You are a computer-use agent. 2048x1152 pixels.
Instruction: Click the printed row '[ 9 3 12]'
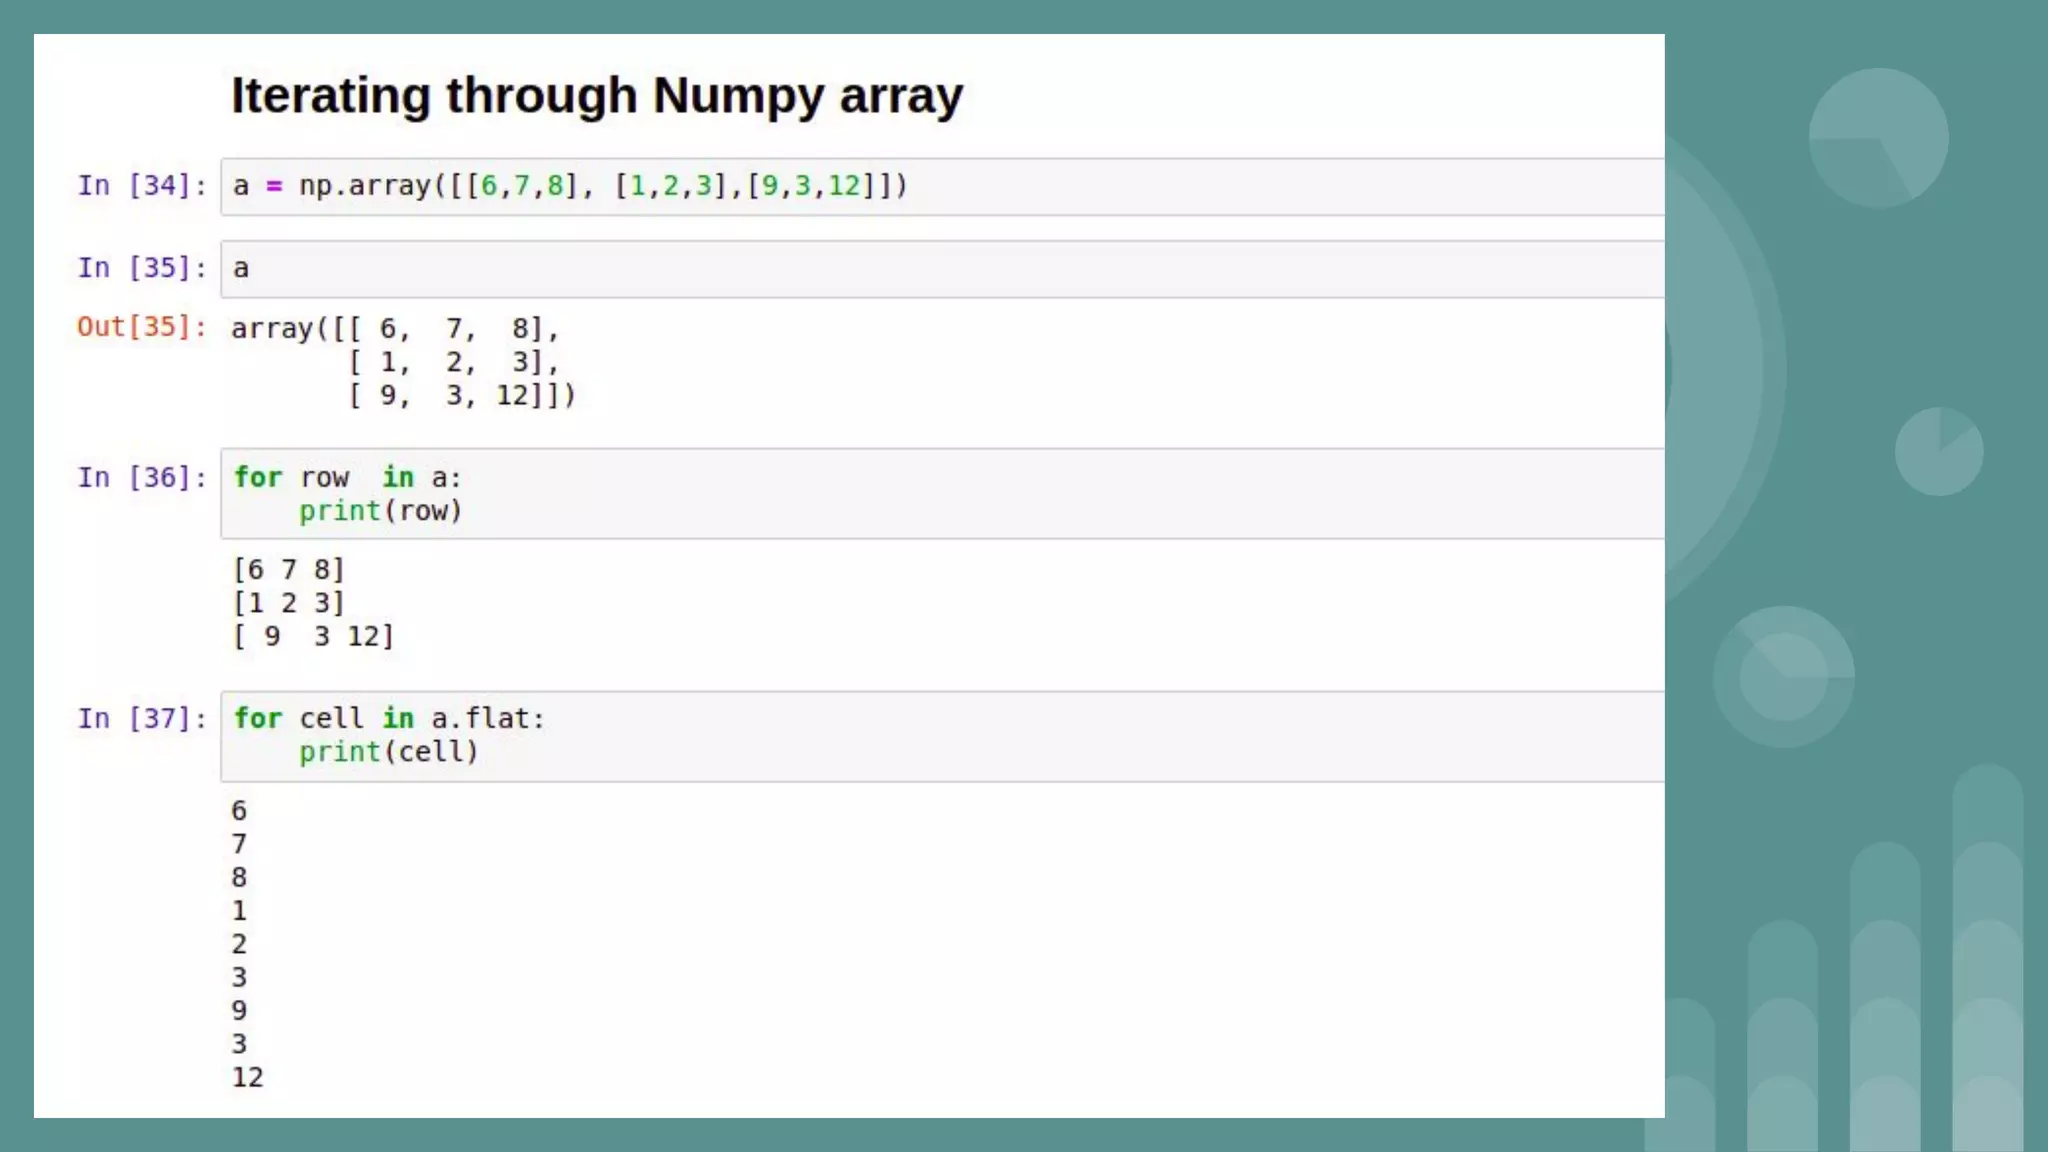tap(313, 637)
